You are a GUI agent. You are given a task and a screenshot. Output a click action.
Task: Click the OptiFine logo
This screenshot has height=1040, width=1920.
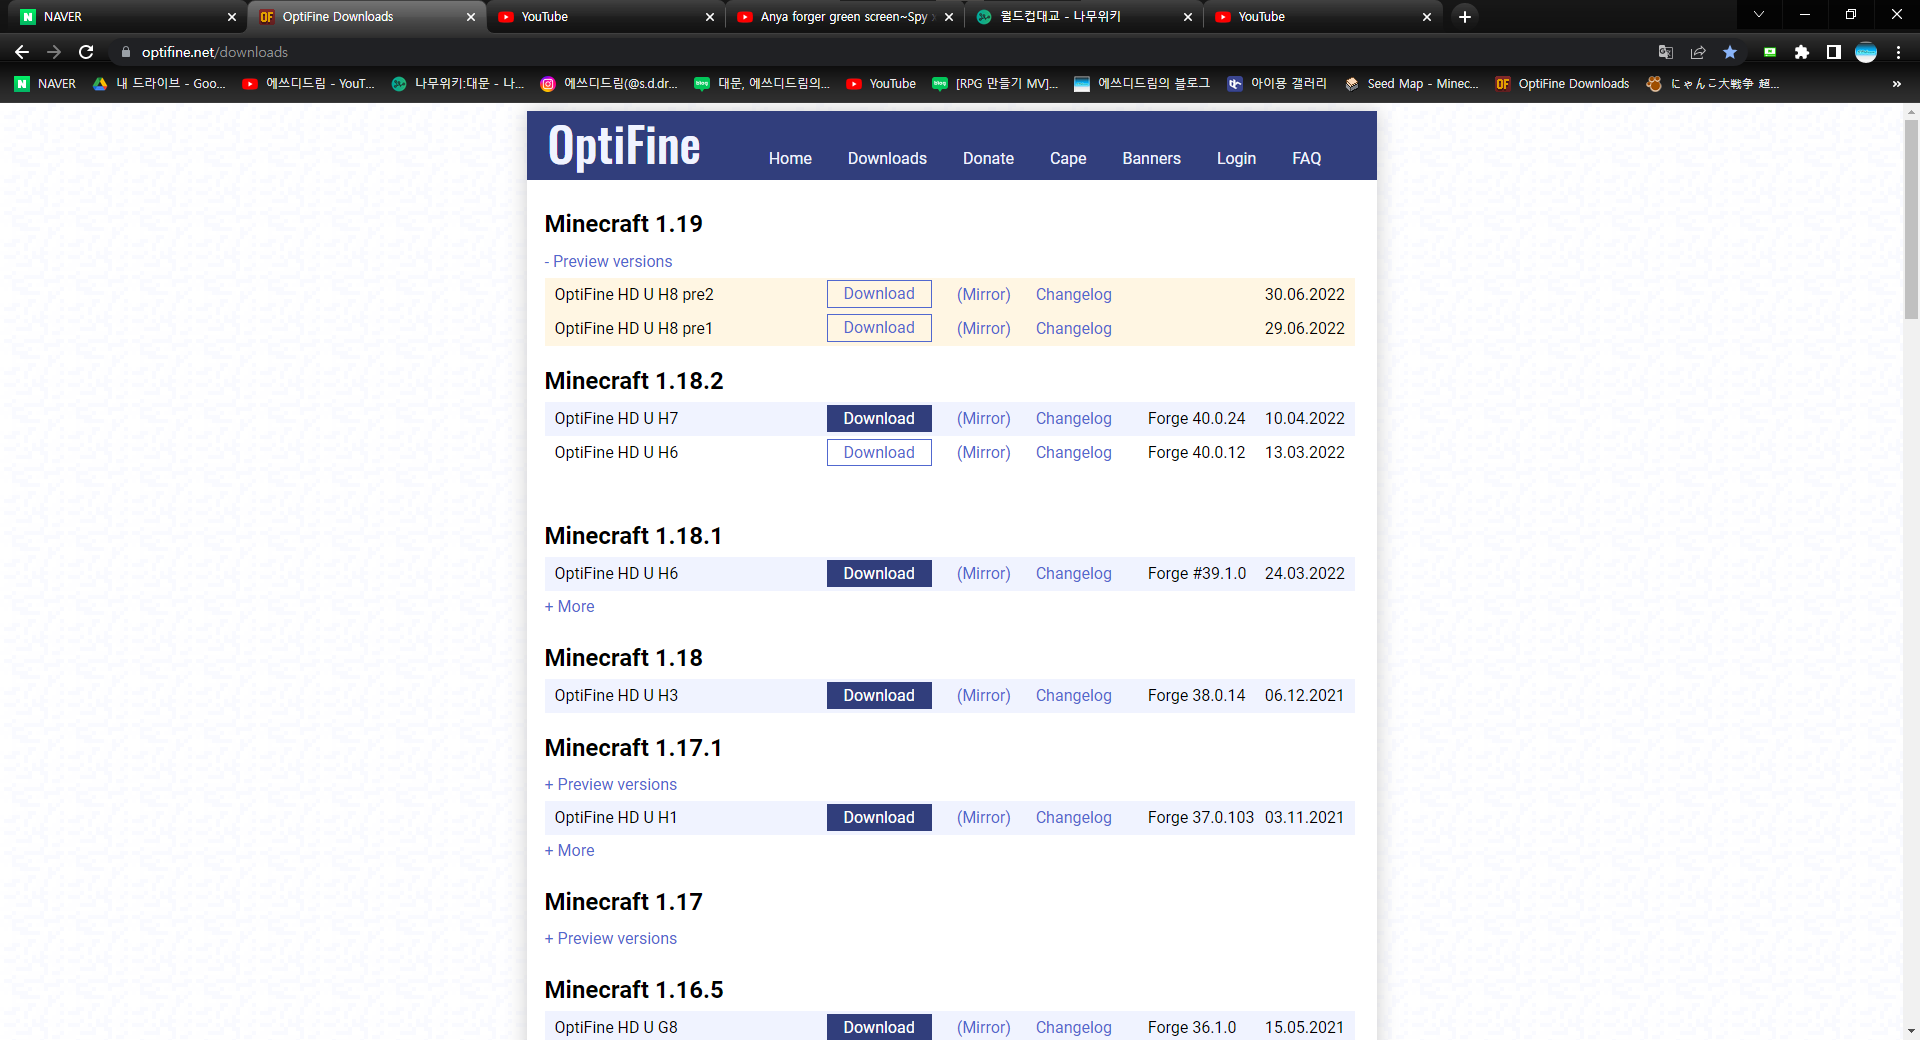(624, 146)
